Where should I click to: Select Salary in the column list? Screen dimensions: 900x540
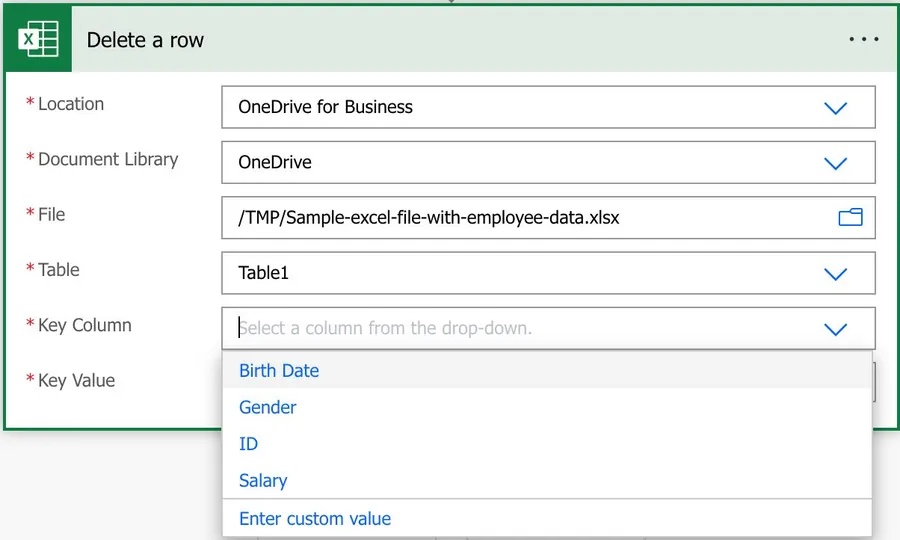263,481
